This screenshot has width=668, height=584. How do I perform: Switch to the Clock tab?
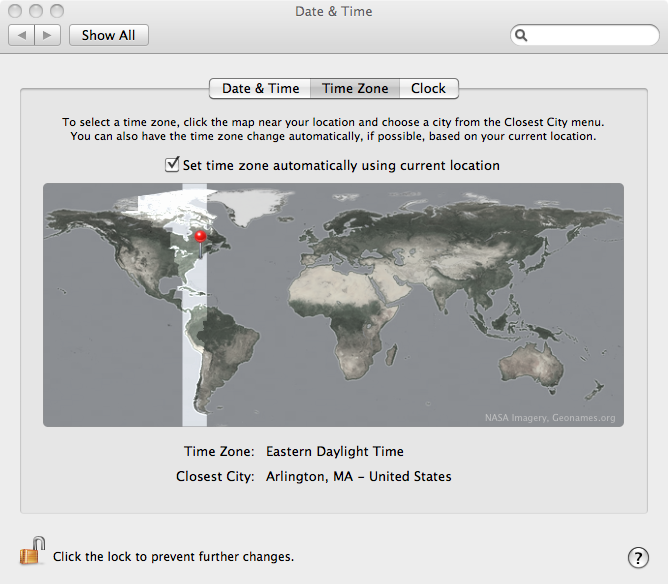(x=428, y=88)
